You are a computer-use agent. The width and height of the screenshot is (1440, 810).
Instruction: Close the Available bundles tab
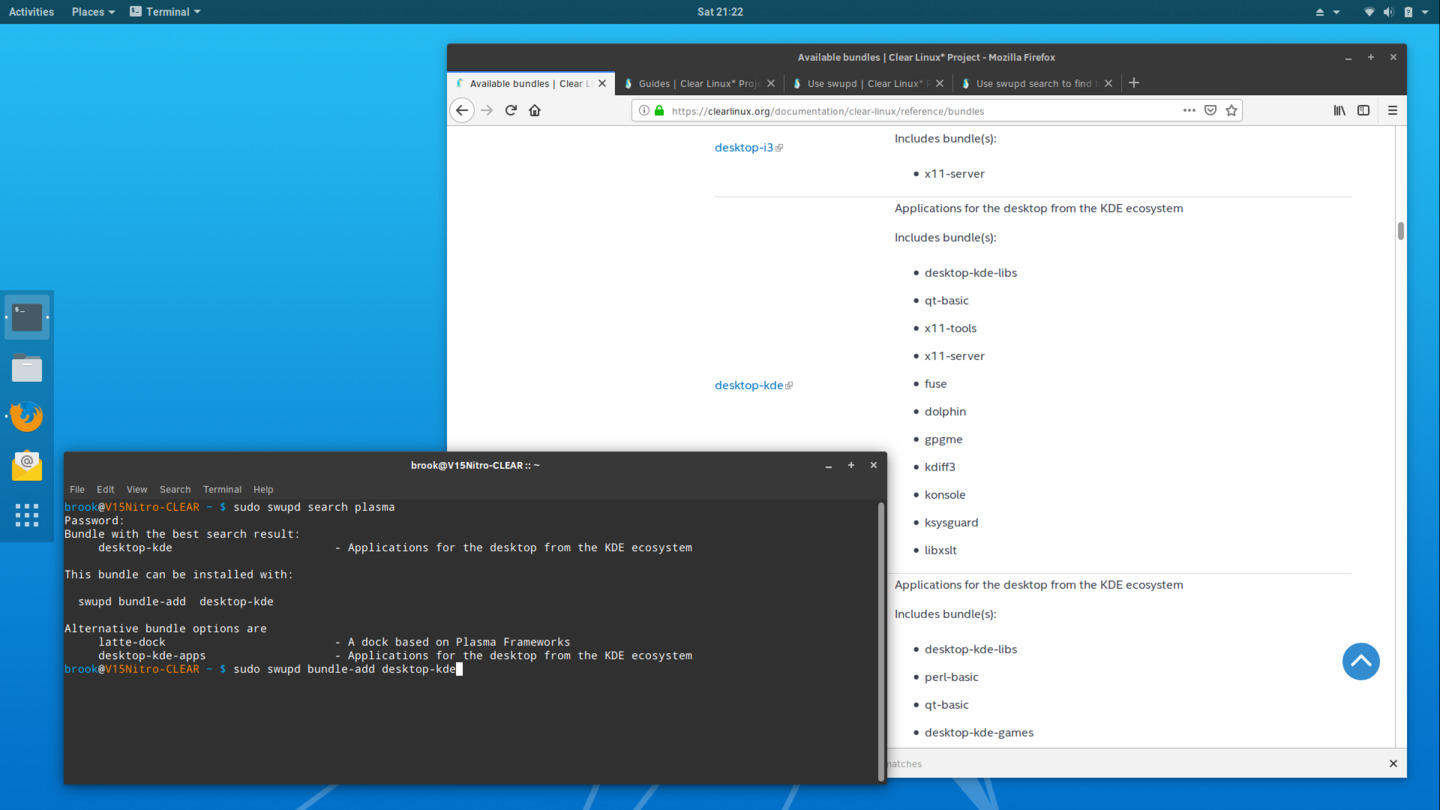(602, 84)
